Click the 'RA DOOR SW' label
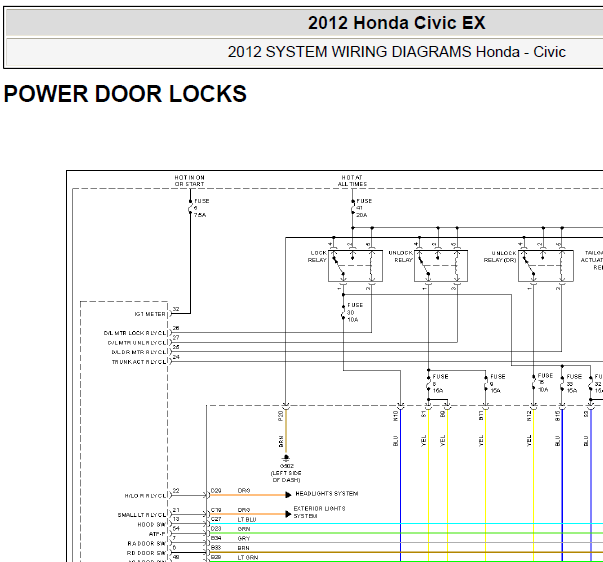 pyautogui.click(x=147, y=544)
